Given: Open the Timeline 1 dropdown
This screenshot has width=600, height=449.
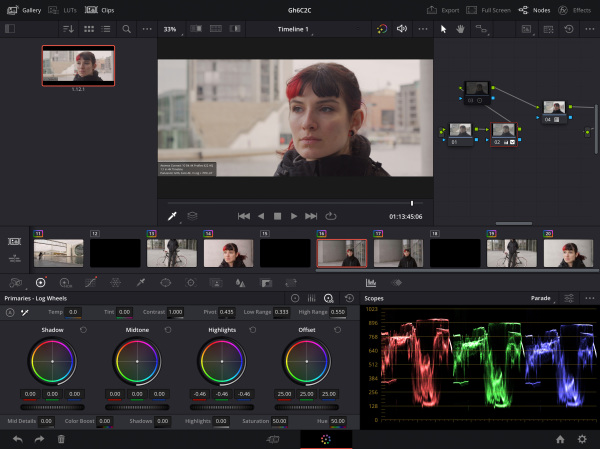Looking at the screenshot, I should 295,29.
